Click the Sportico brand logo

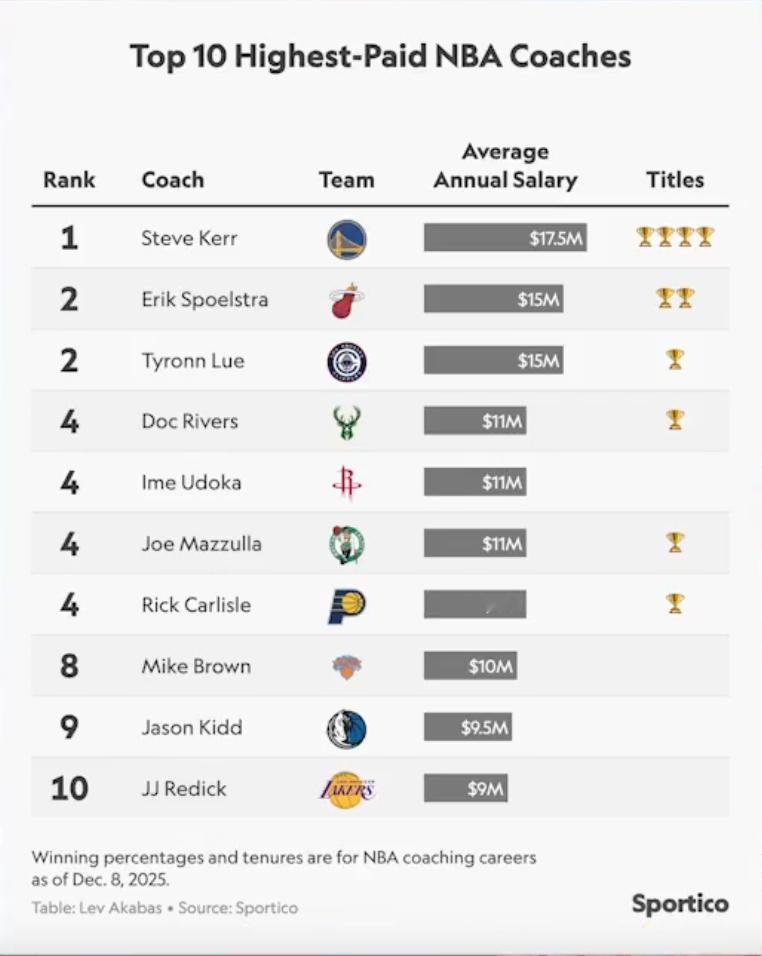(x=679, y=903)
